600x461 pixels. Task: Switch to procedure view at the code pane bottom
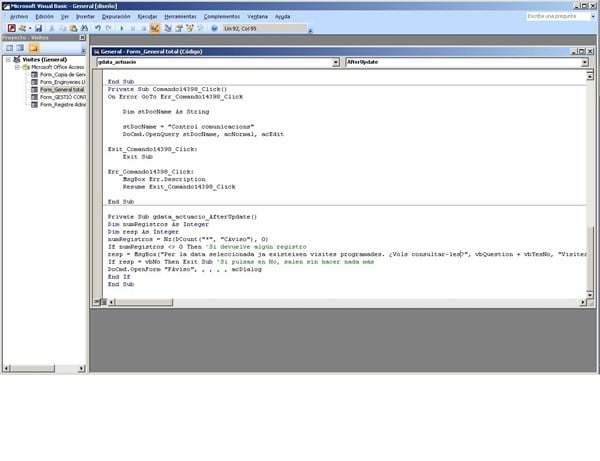coord(96,300)
